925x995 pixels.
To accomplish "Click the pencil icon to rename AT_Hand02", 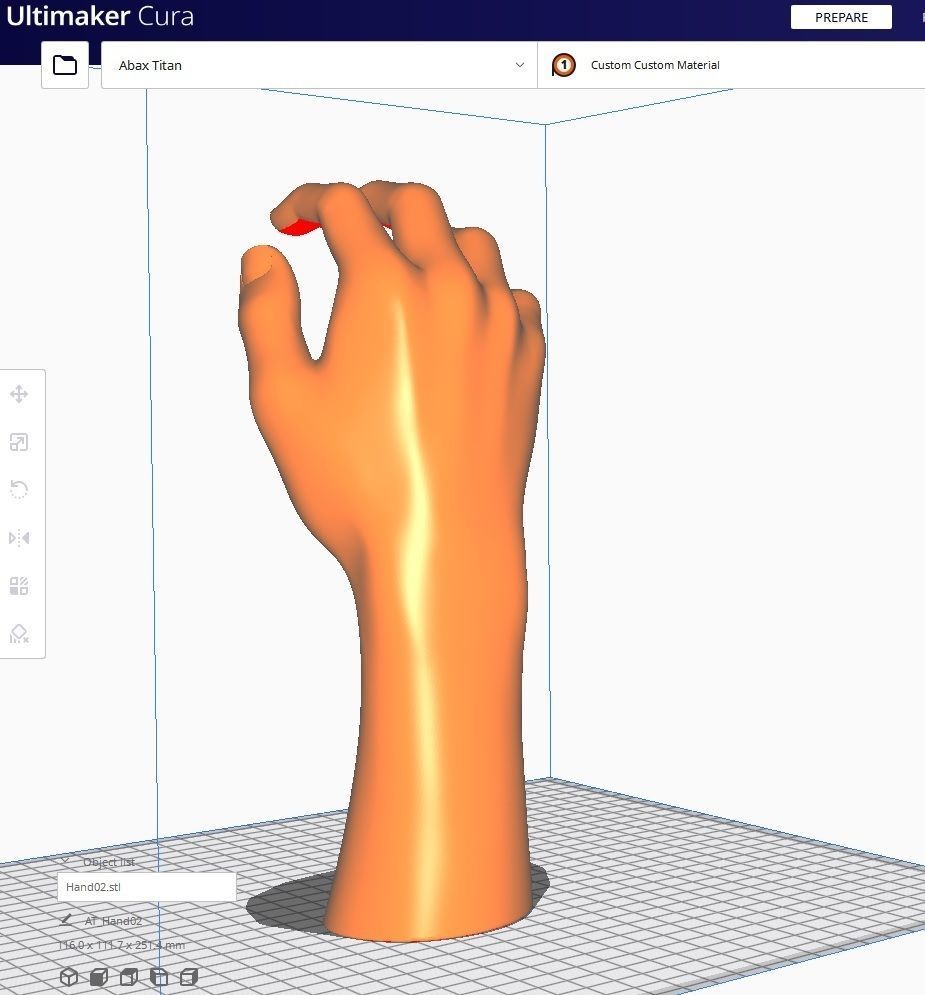I will pos(65,920).
